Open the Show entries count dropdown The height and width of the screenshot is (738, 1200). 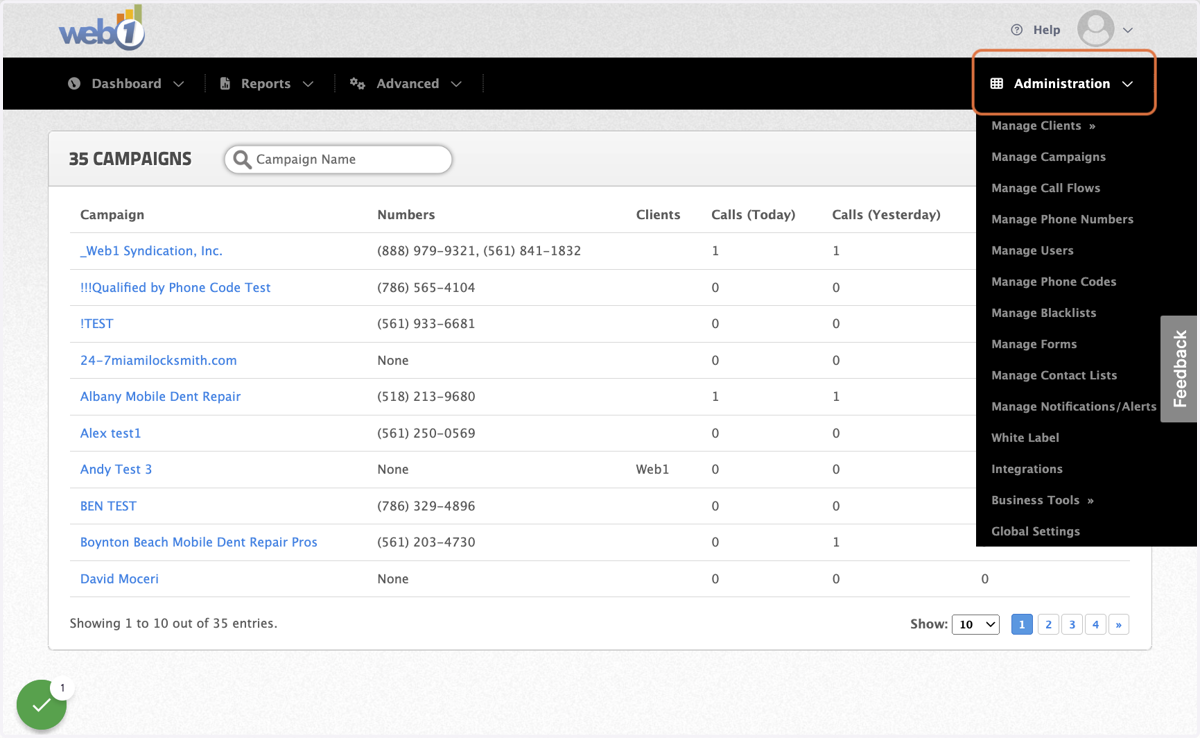(x=975, y=624)
